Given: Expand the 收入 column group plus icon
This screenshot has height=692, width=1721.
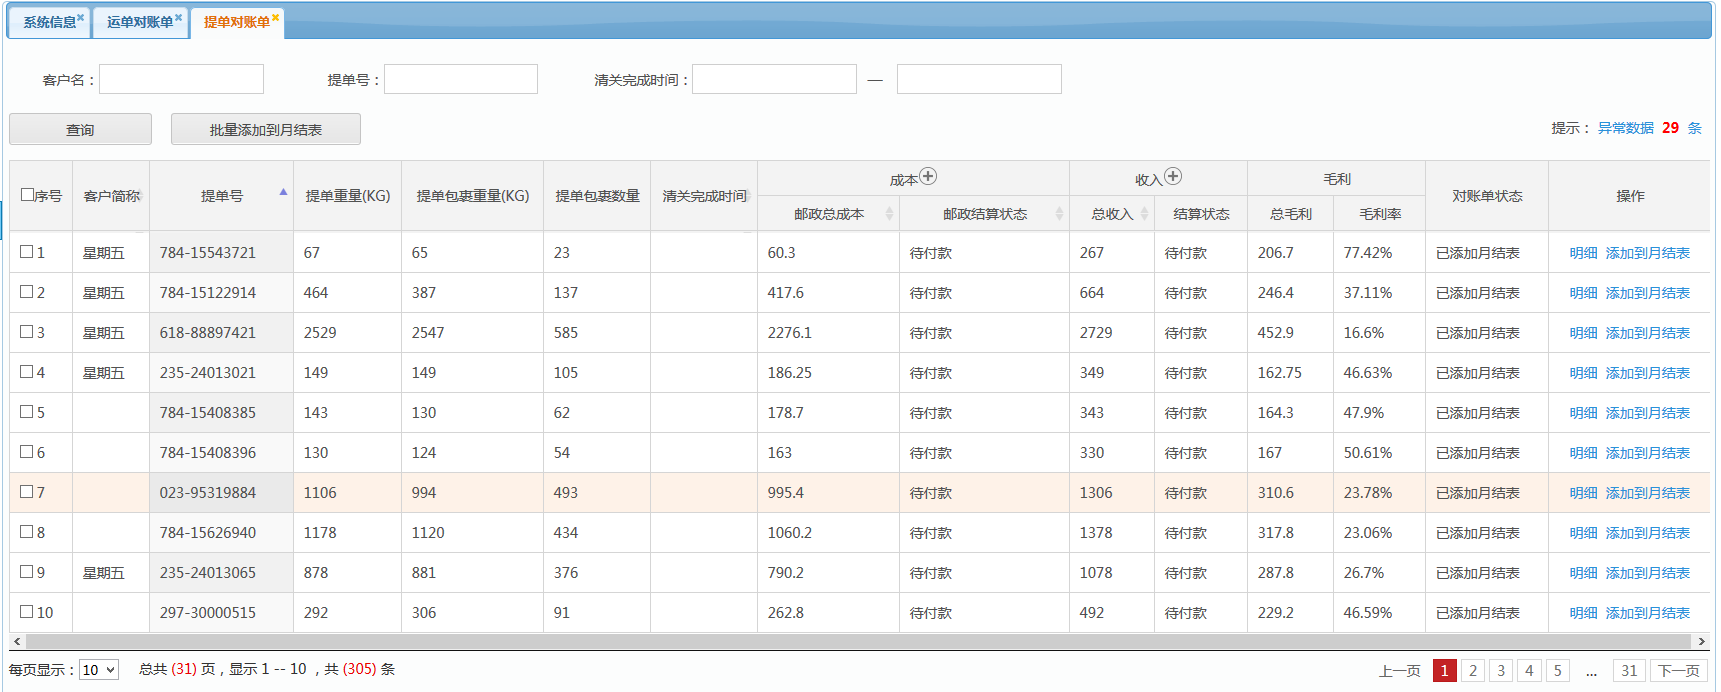Looking at the screenshot, I should click(x=1173, y=177).
